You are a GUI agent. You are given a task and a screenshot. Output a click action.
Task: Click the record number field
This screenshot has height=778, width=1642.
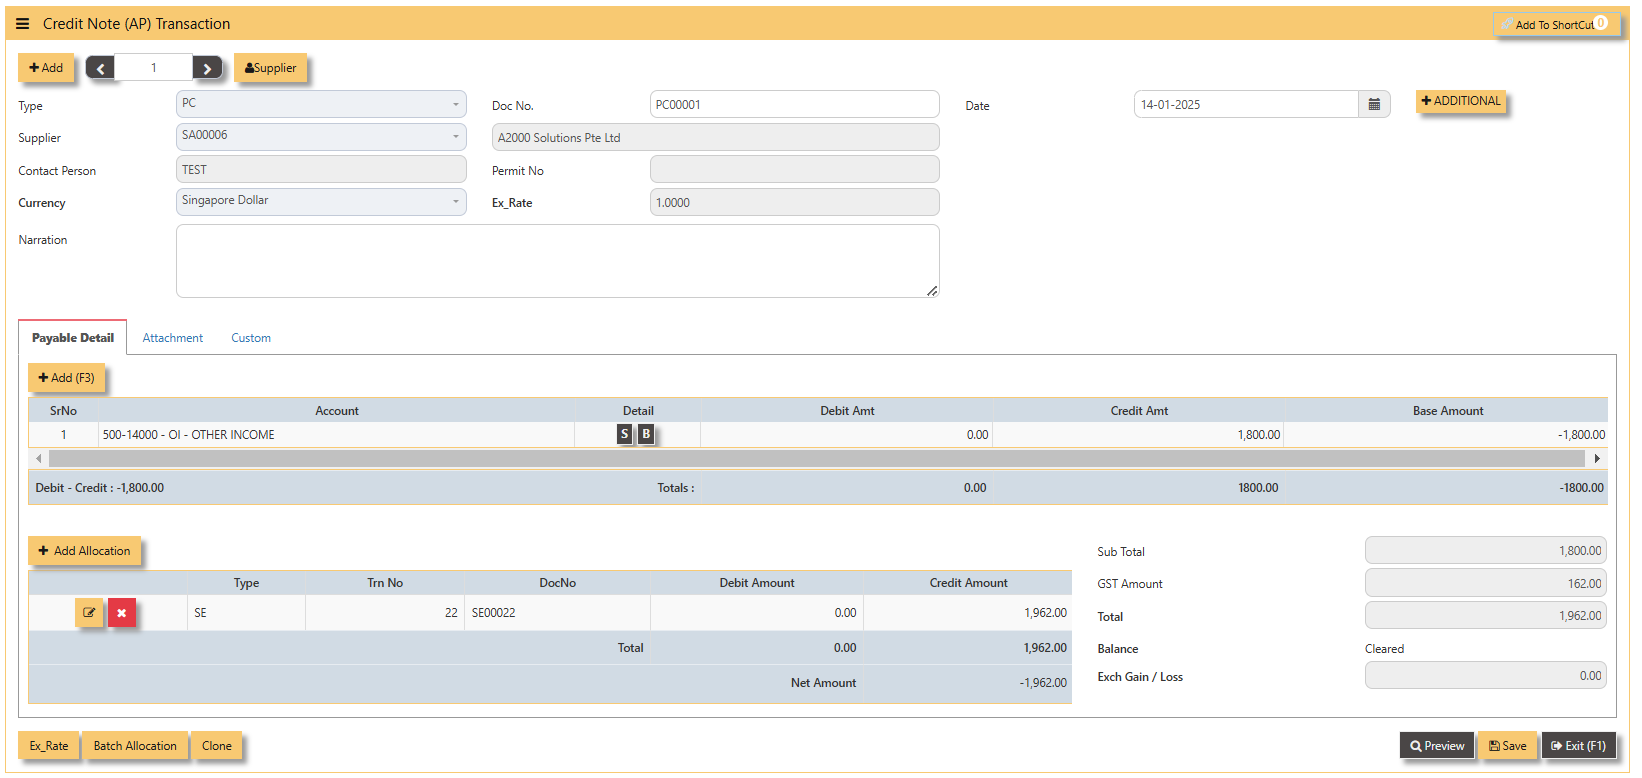pyautogui.click(x=153, y=68)
